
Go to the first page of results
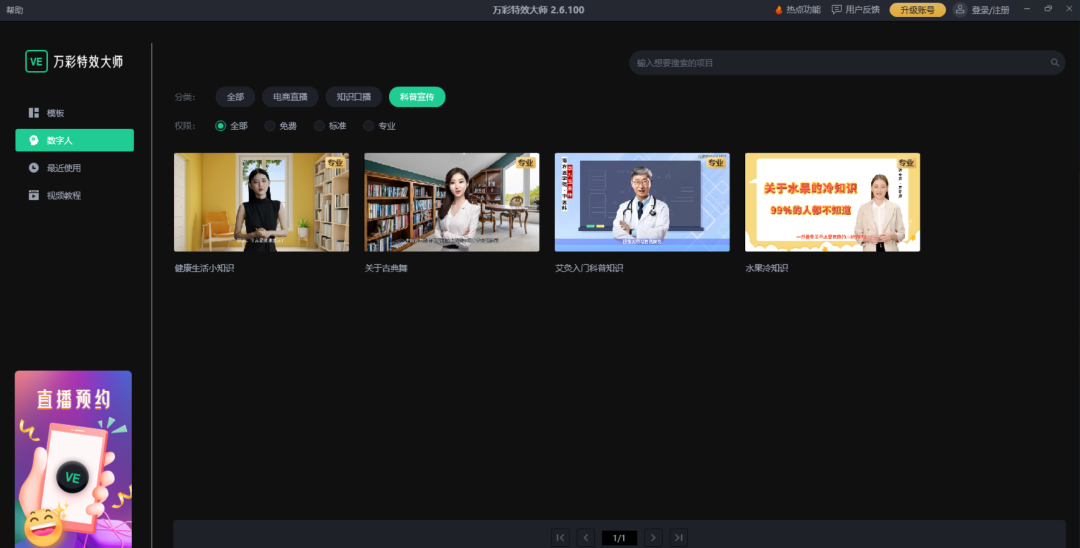pos(560,538)
